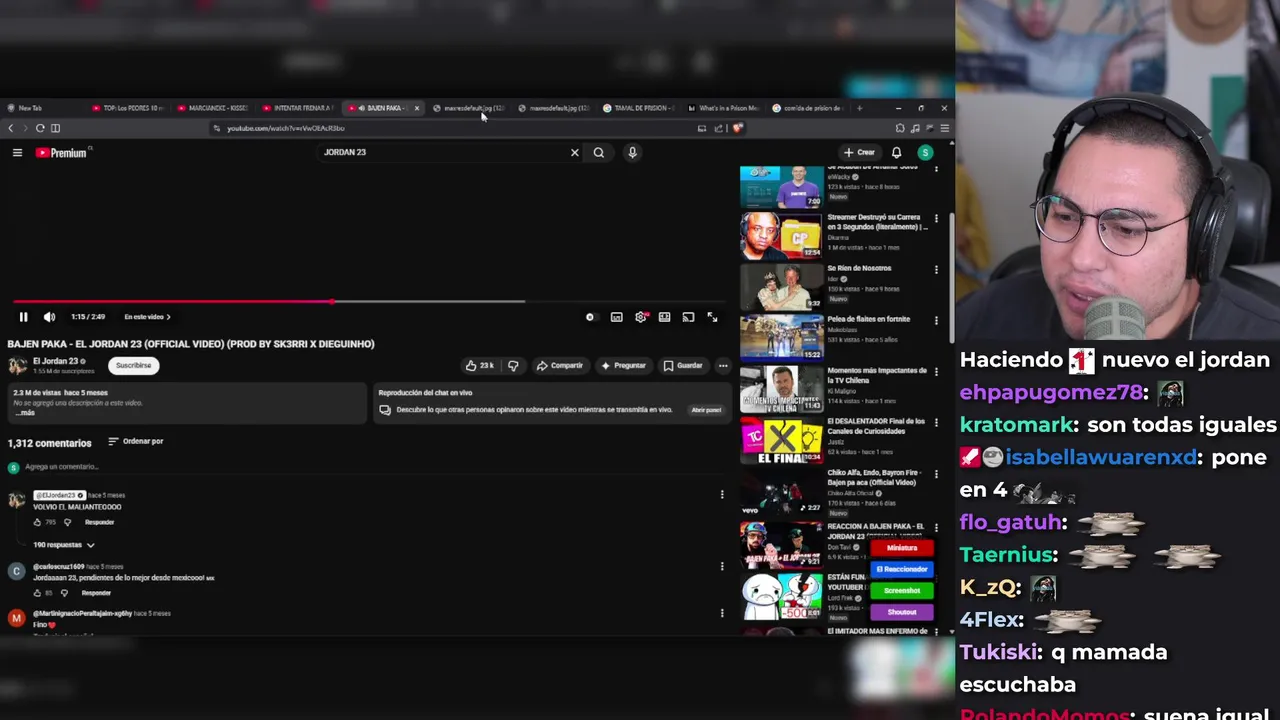Click the green Screenshot overlay button
This screenshot has height=720, width=1280.
902,590
